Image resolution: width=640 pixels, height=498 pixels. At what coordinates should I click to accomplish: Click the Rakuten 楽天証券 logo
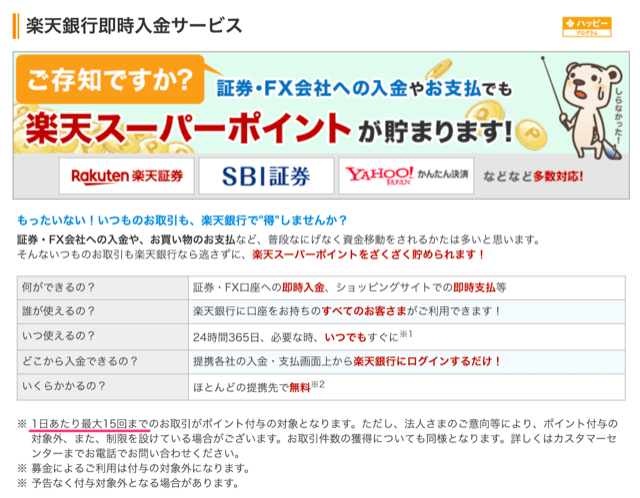click(x=127, y=176)
